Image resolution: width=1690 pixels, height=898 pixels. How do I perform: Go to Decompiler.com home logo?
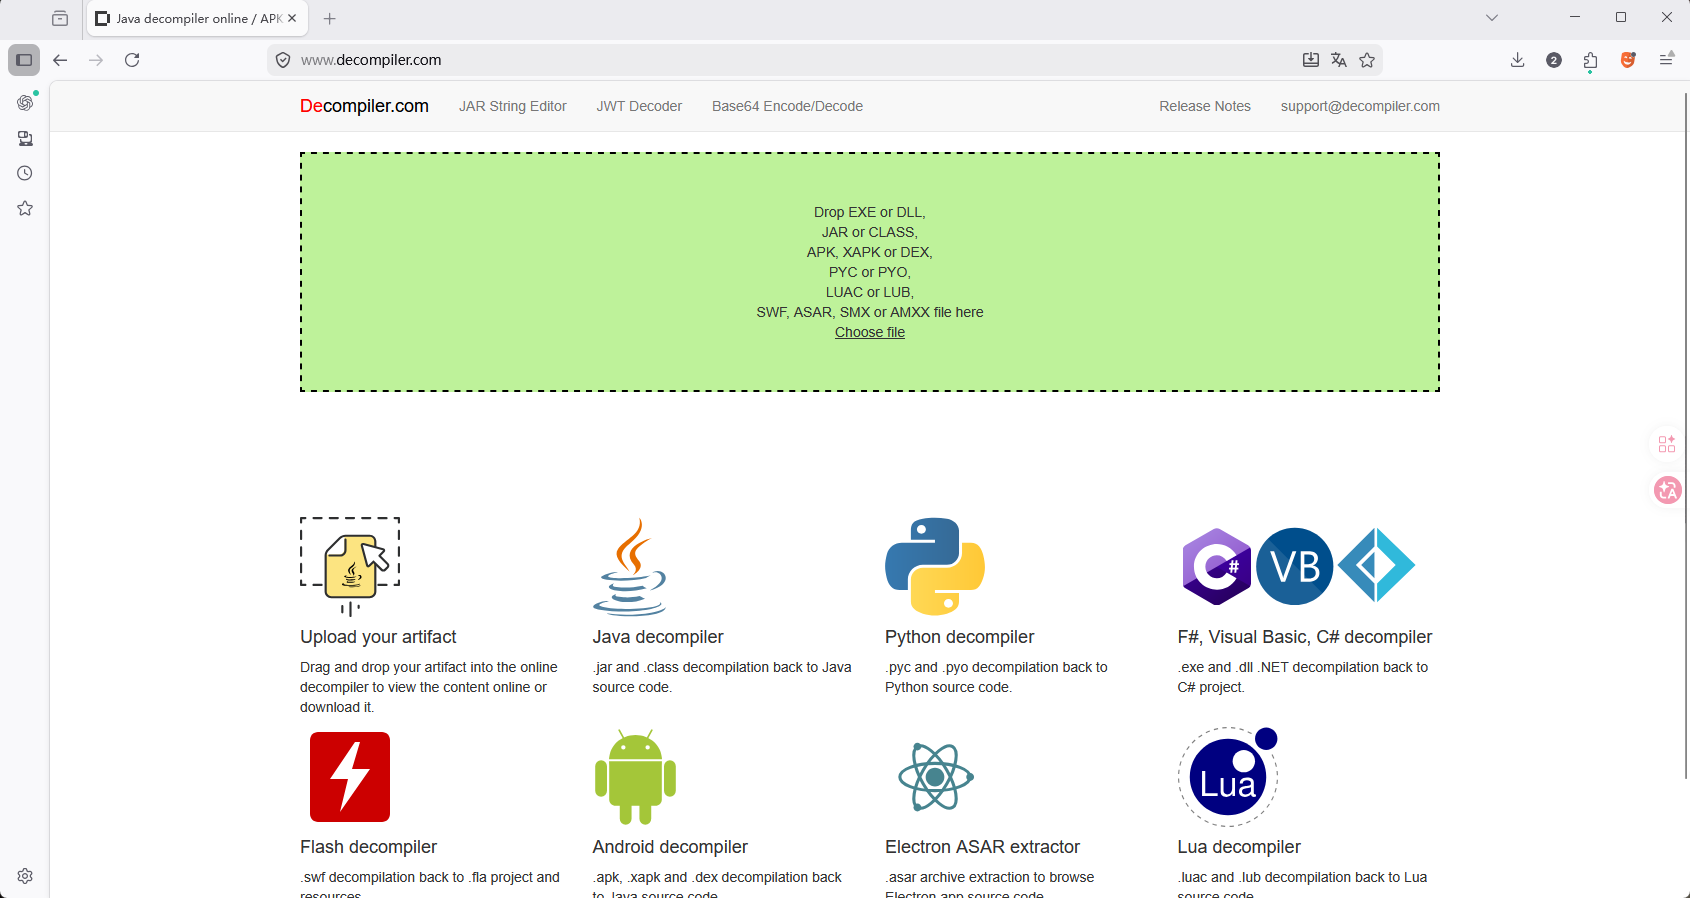pos(364,106)
